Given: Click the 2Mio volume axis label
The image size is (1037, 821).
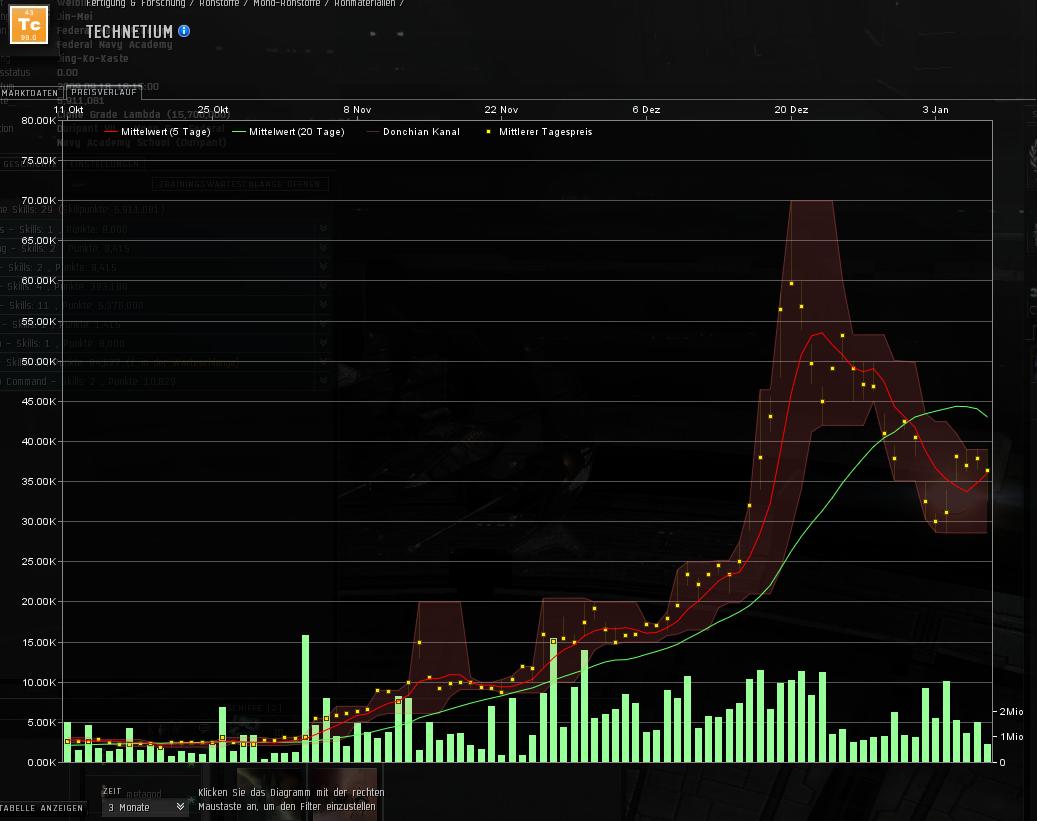Looking at the screenshot, I should (x=1011, y=712).
